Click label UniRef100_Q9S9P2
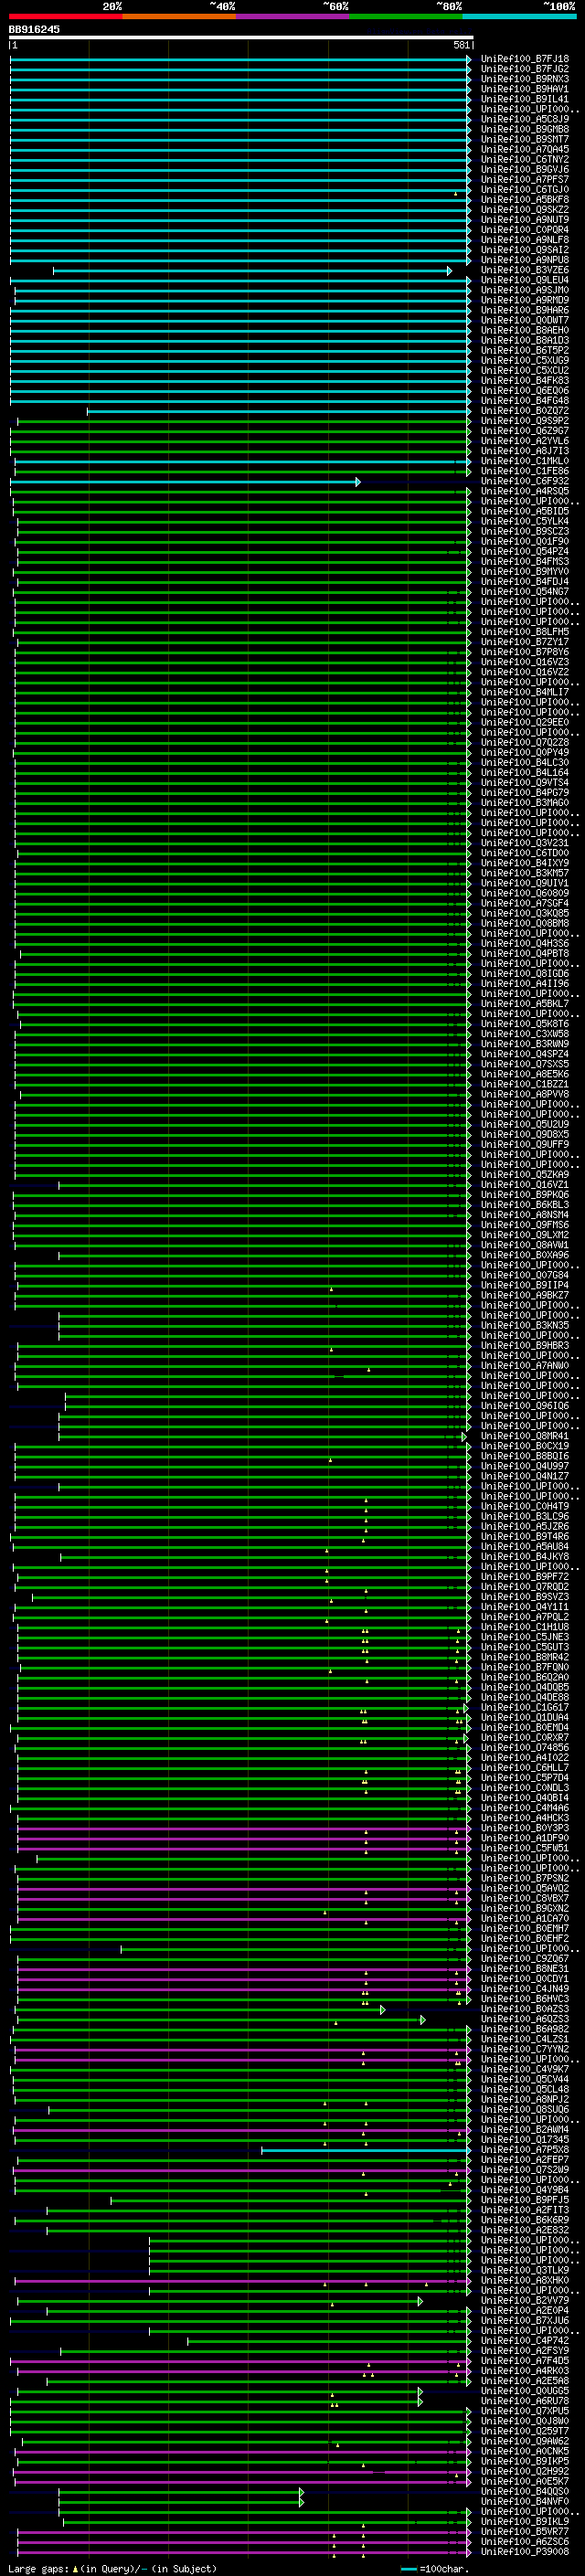585x2576 pixels. (x=524, y=421)
